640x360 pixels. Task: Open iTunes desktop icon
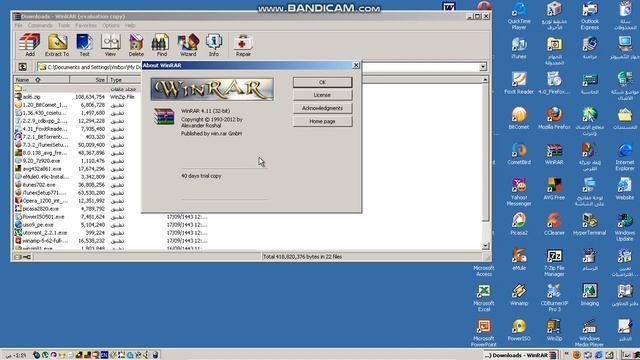point(519,48)
